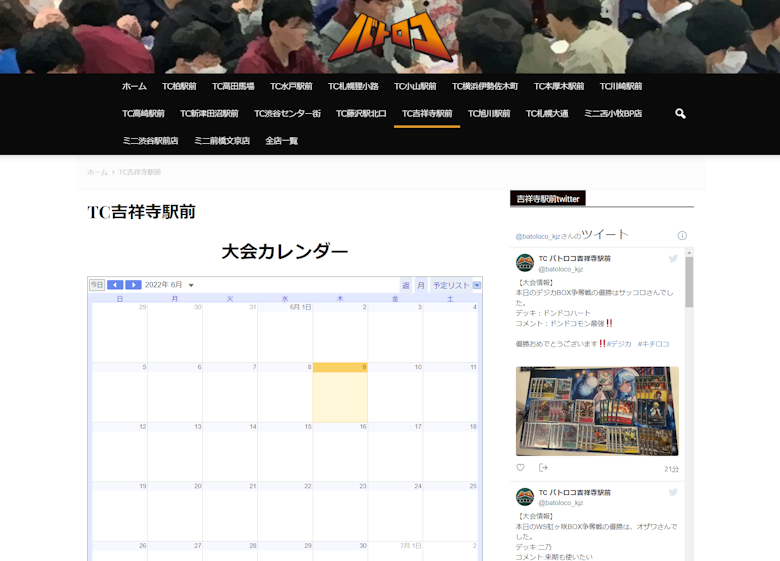Select June 15 in the calendar
This screenshot has height=561, width=780.
coord(285,452)
